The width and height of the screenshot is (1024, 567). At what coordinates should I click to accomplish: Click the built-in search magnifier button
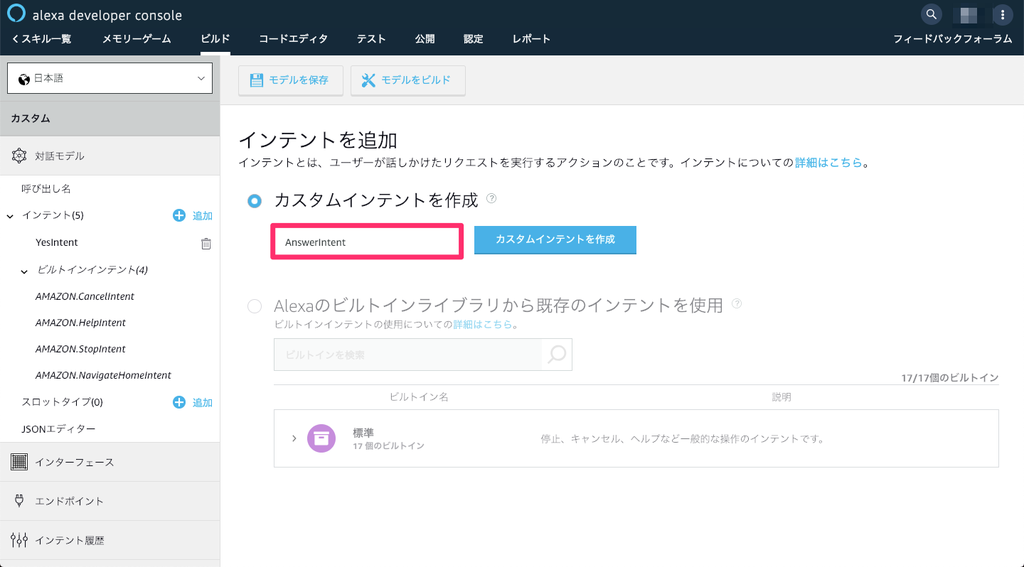coord(556,354)
